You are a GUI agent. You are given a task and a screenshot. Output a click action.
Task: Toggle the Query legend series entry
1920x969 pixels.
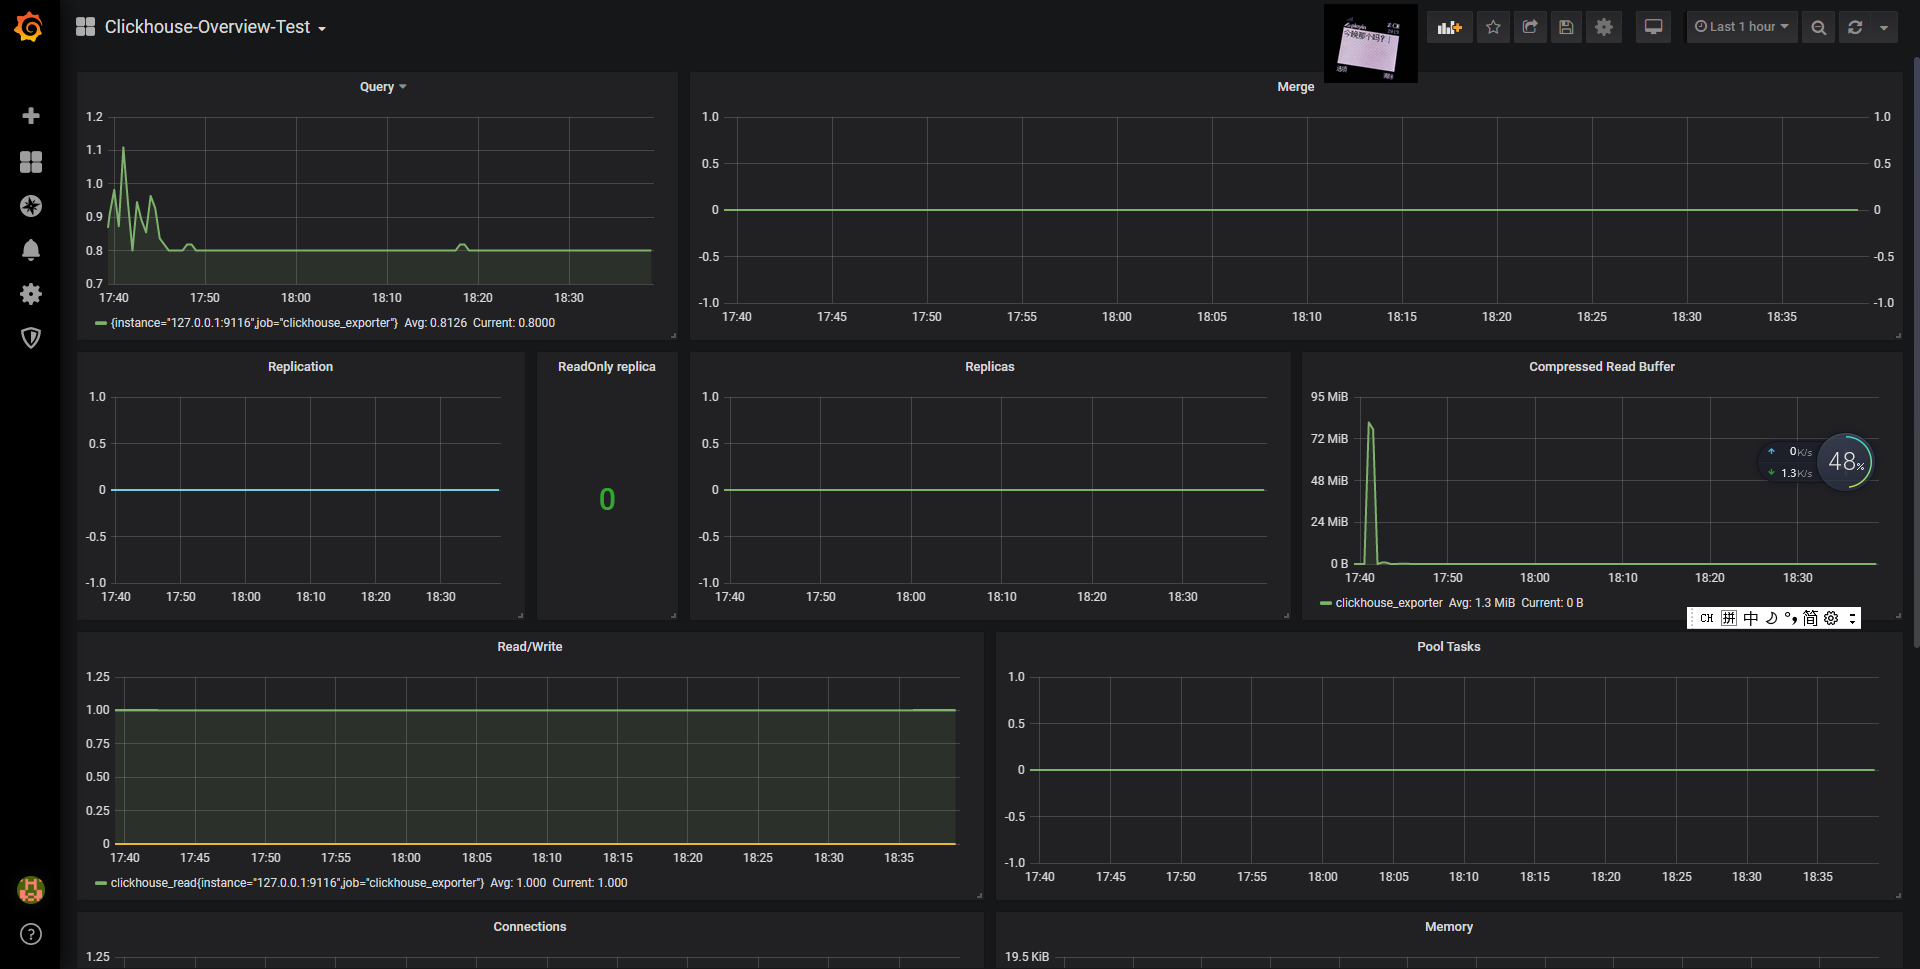254,323
